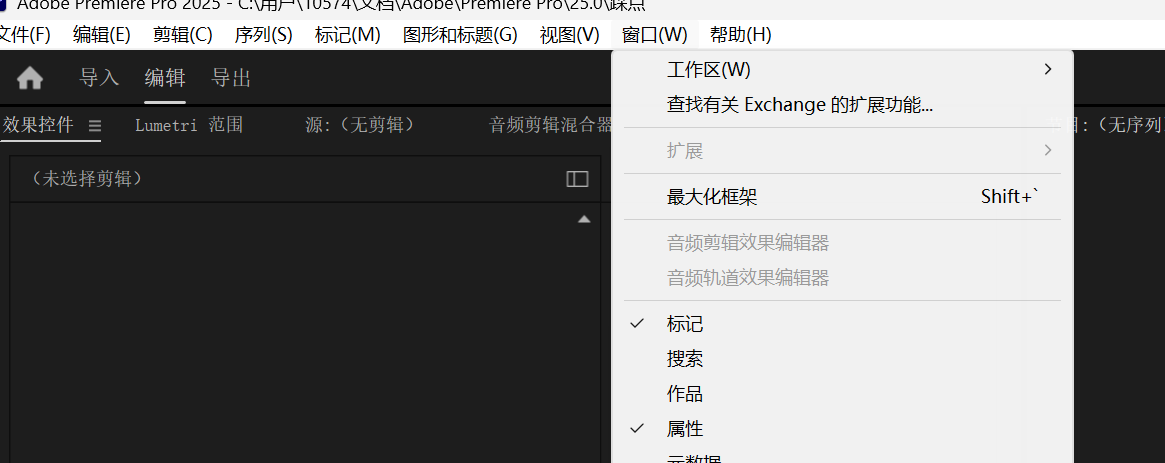Open the 视图(V) menu
The image size is (1165, 463).
pos(569,35)
